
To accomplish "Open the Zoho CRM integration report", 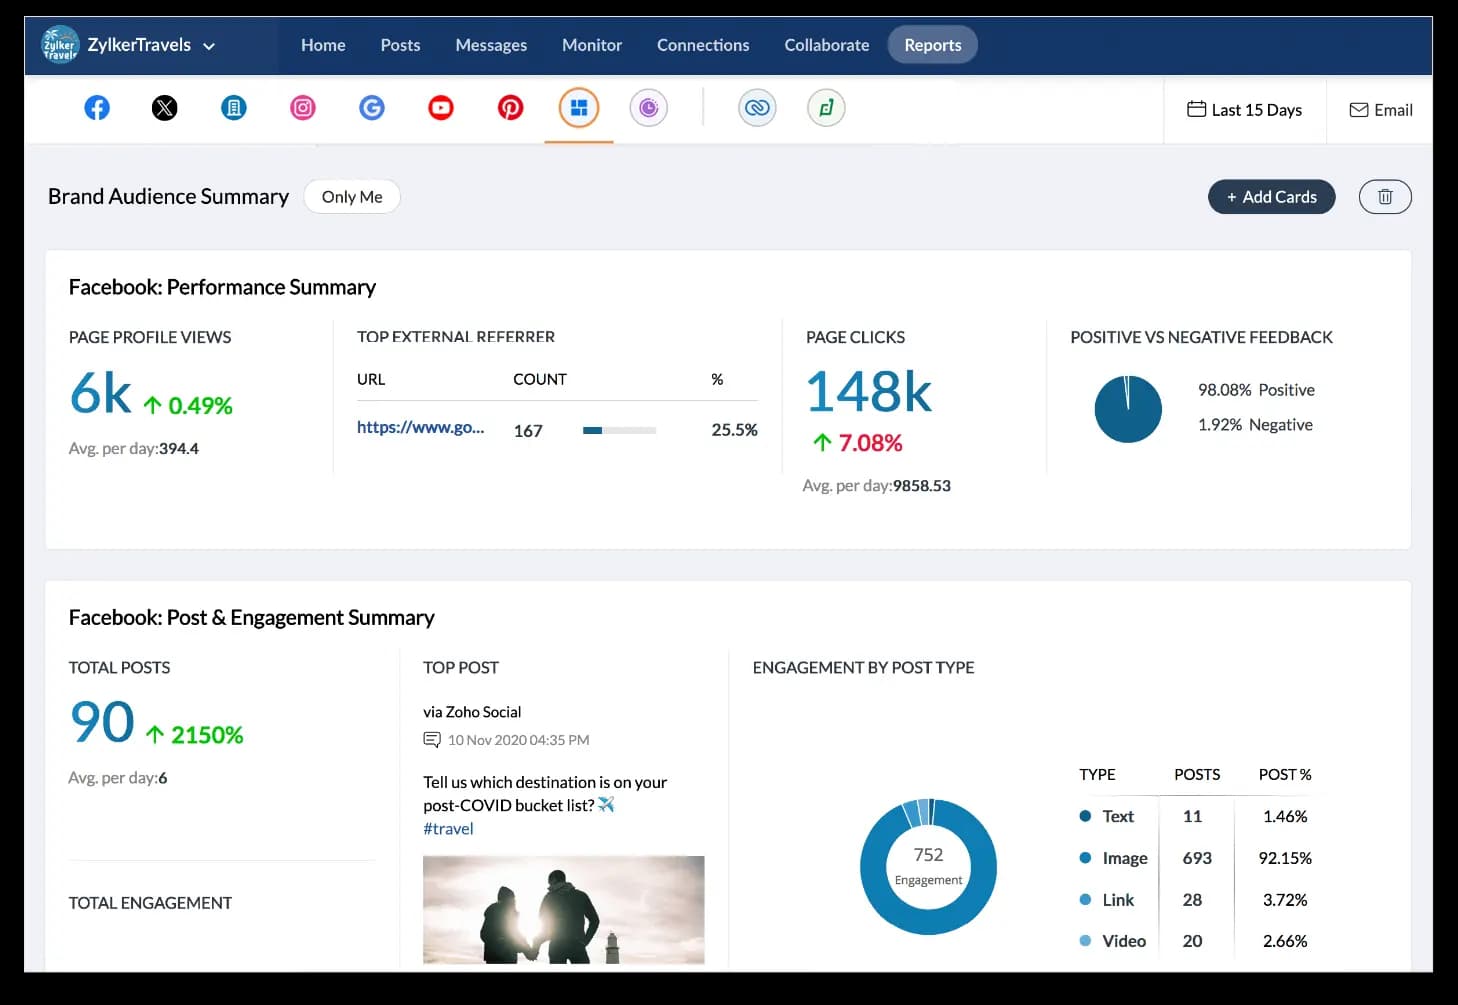I will click(757, 107).
